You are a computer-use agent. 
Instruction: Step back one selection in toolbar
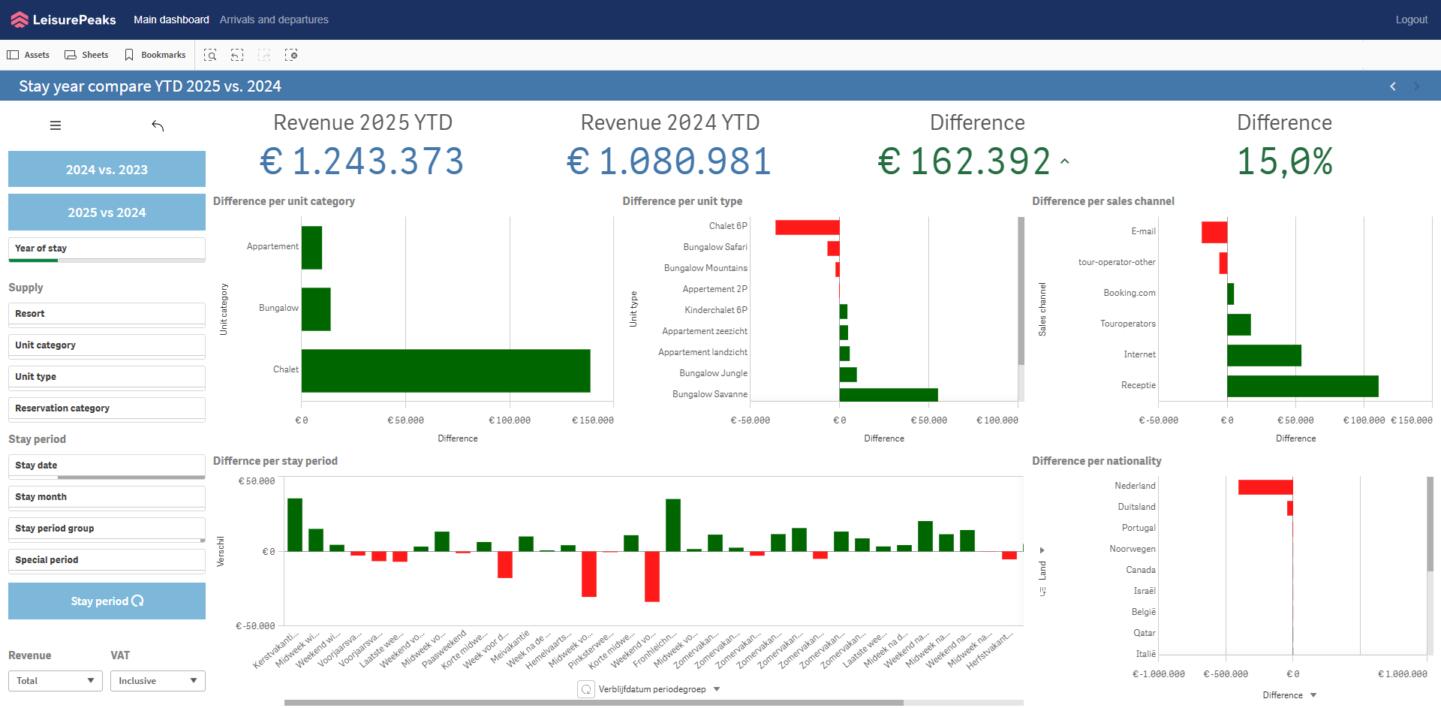[237, 55]
